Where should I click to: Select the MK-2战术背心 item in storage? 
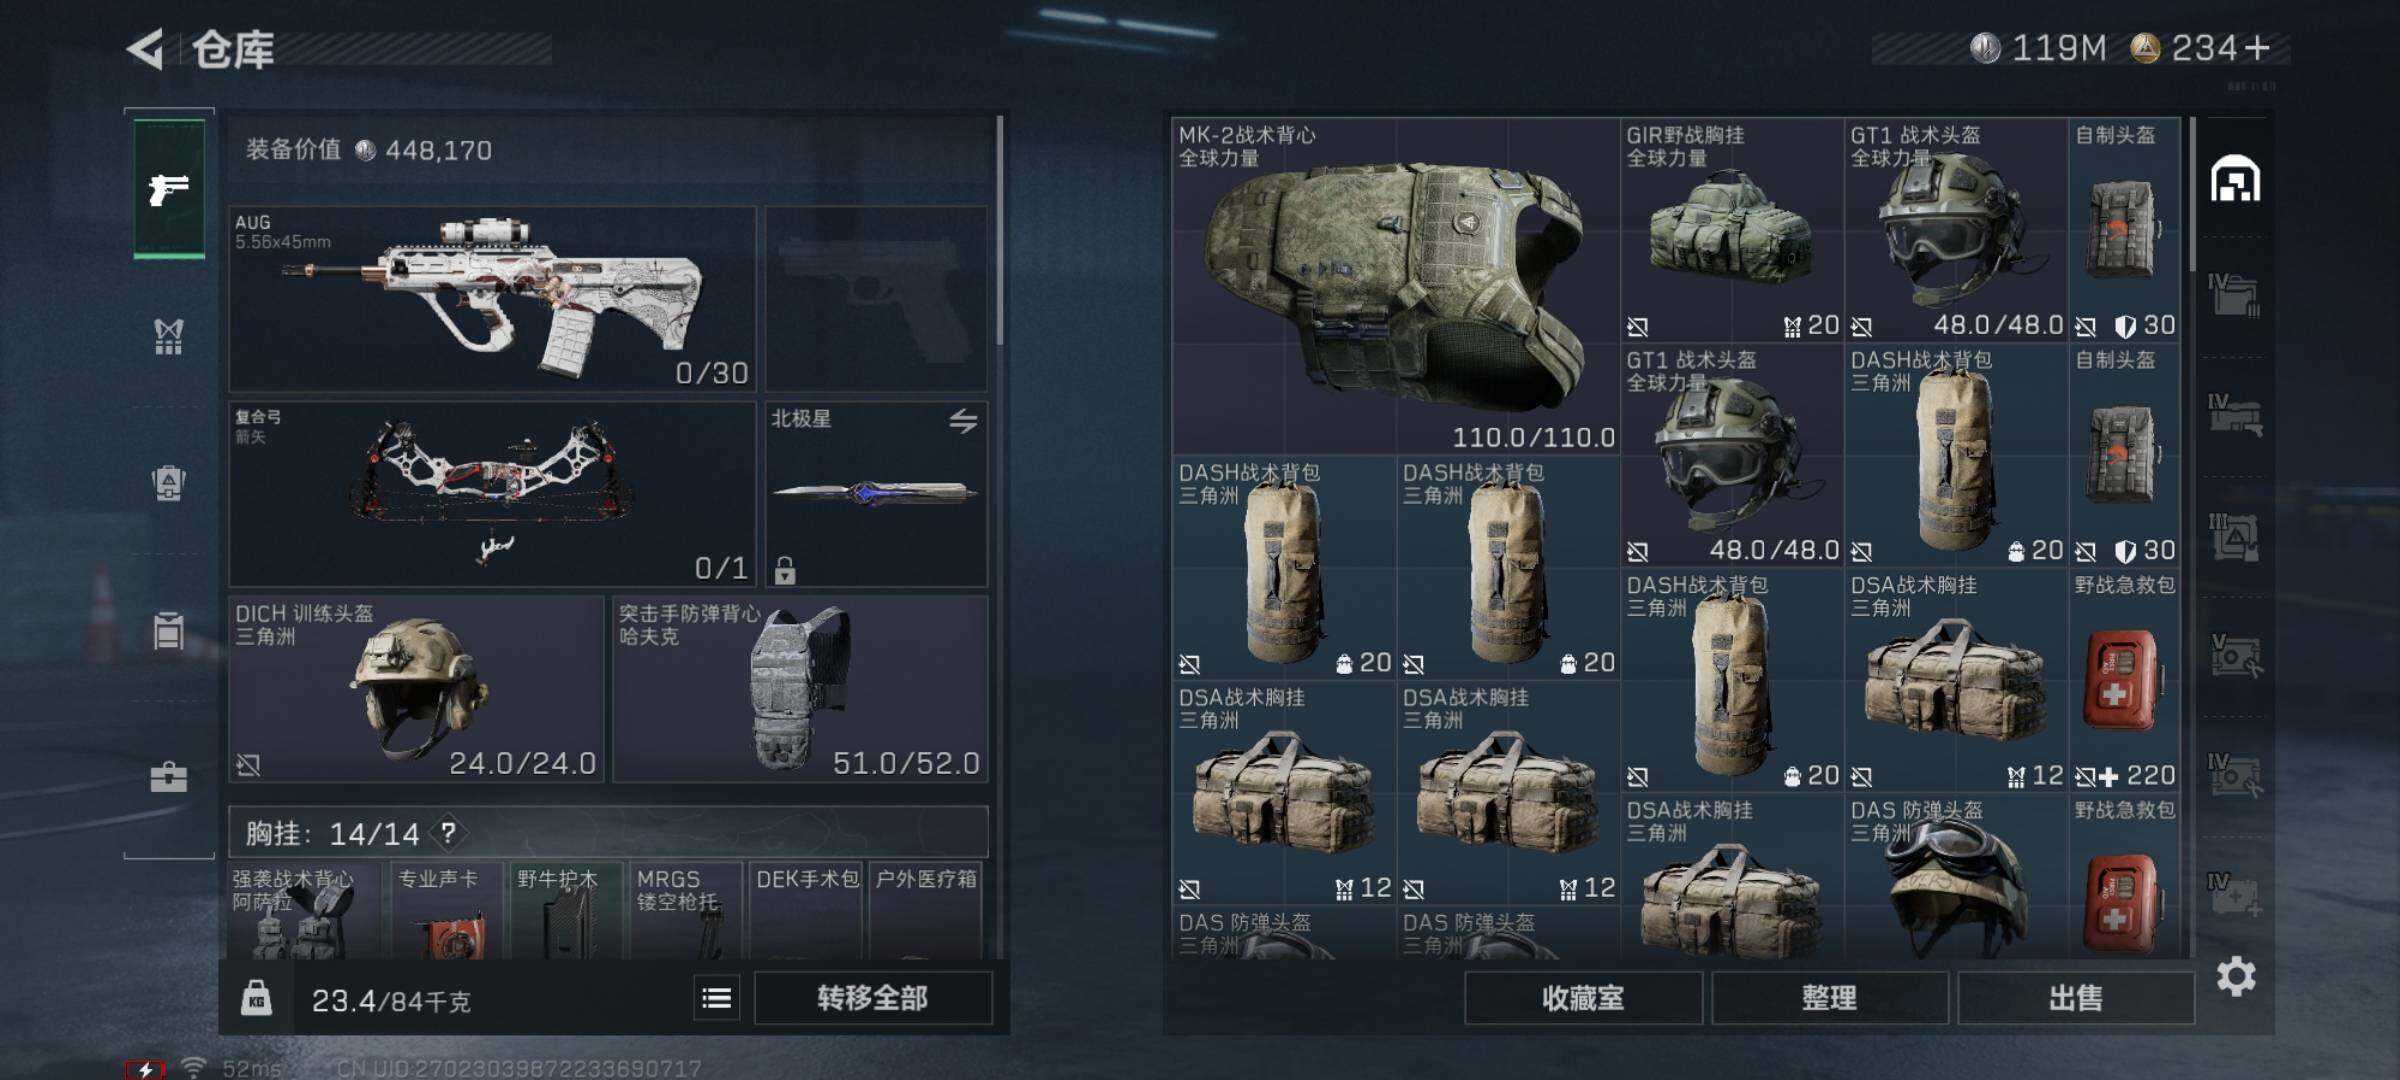[x=1396, y=286]
